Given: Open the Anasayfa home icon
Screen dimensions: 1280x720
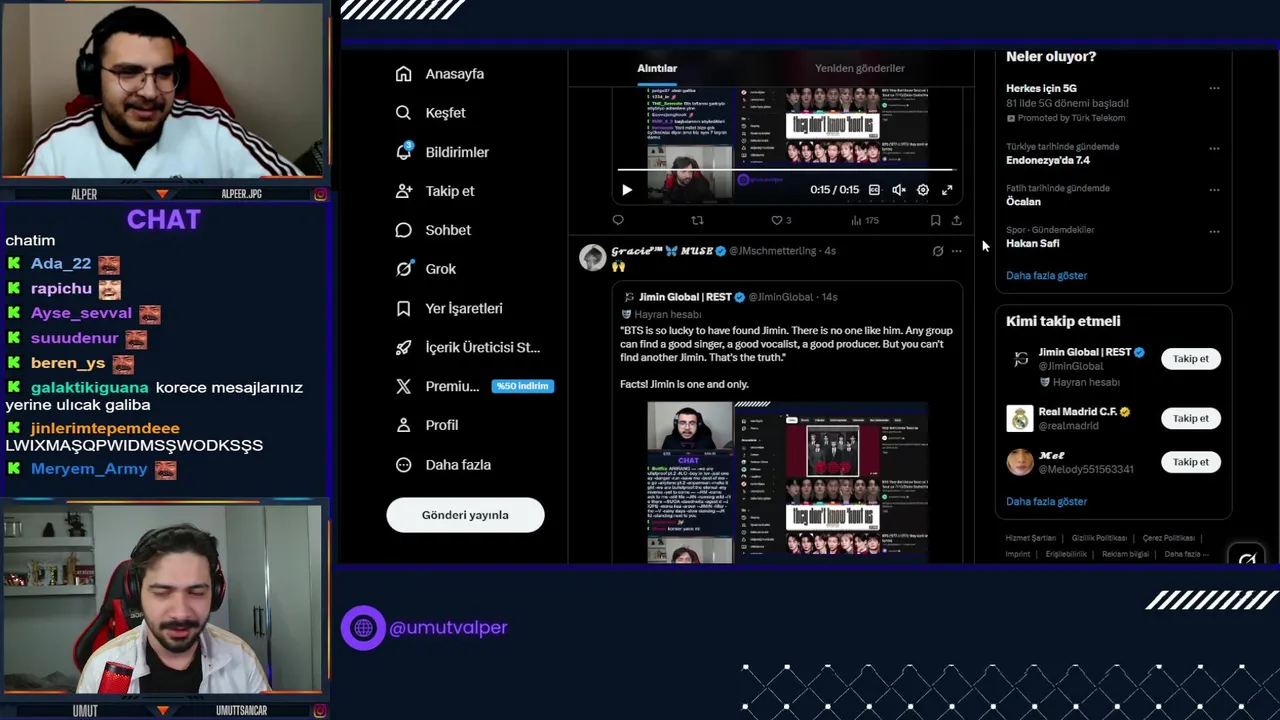Looking at the screenshot, I should [x=404, y=74].
